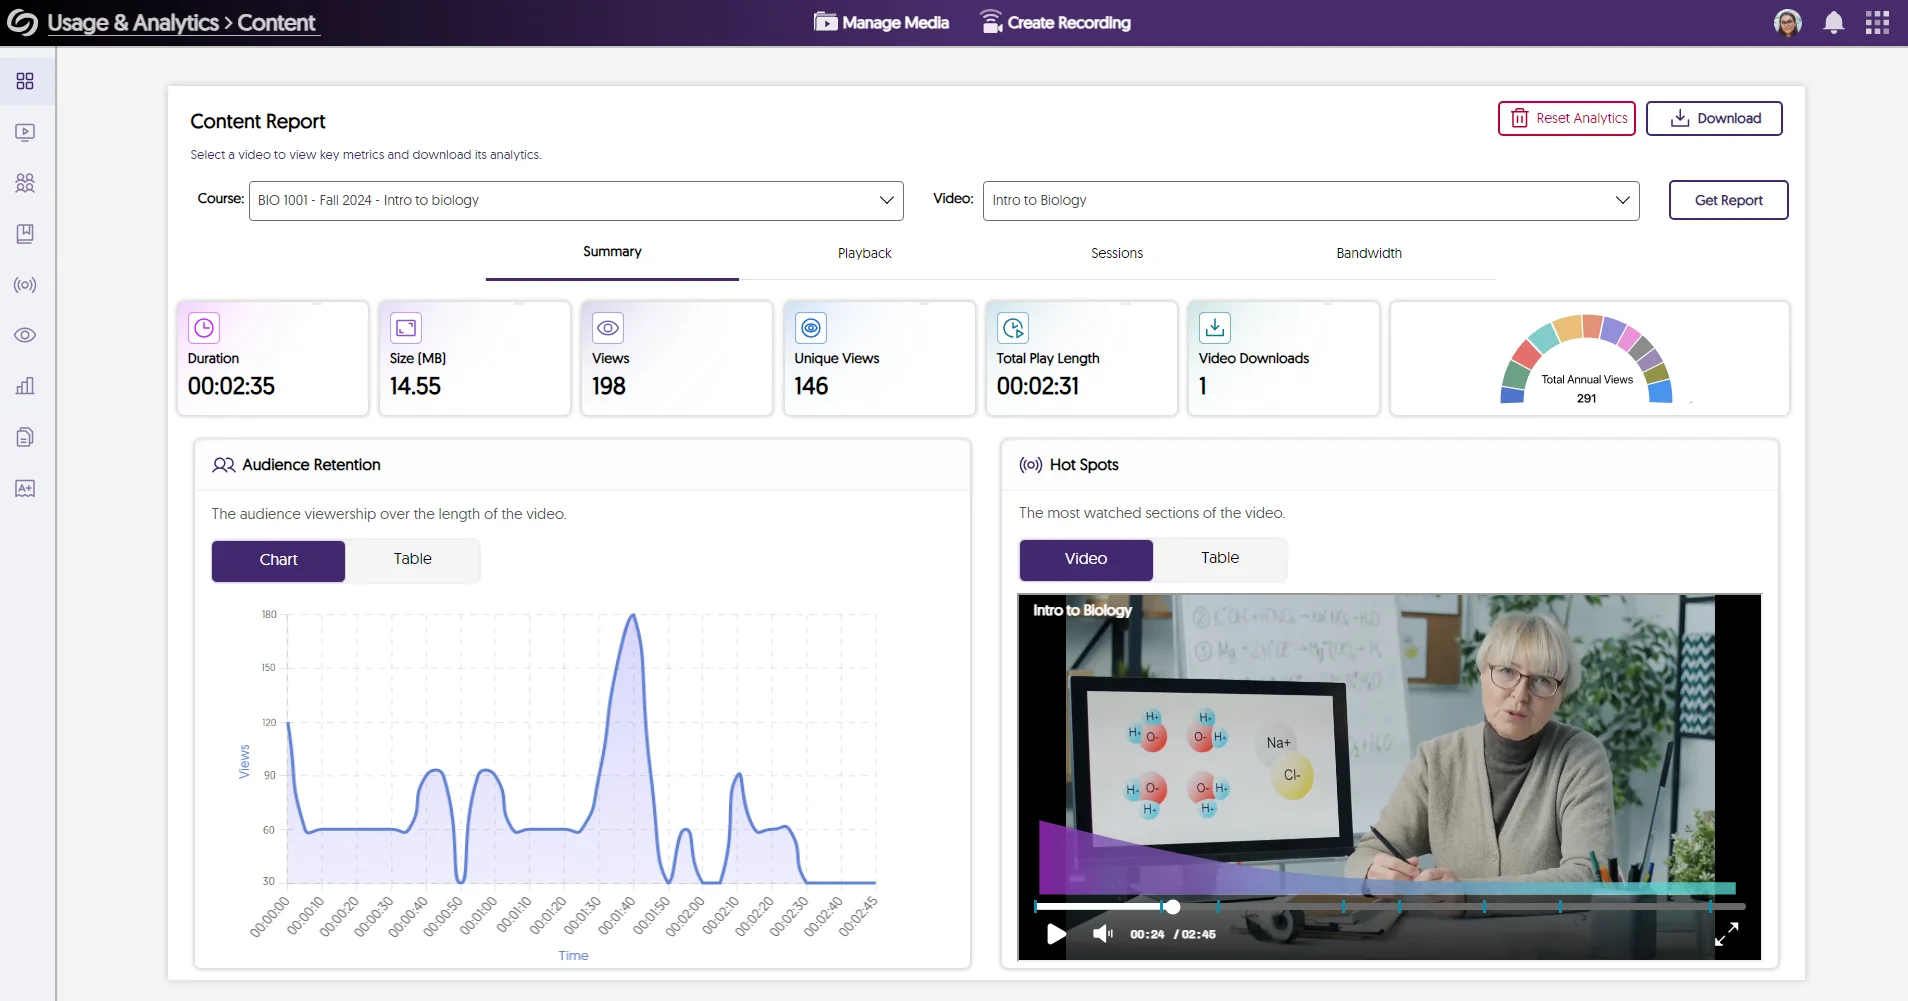Click the bookmarked courses icon in sidebar
The image size is (1908, 1001).
point(26,234)
